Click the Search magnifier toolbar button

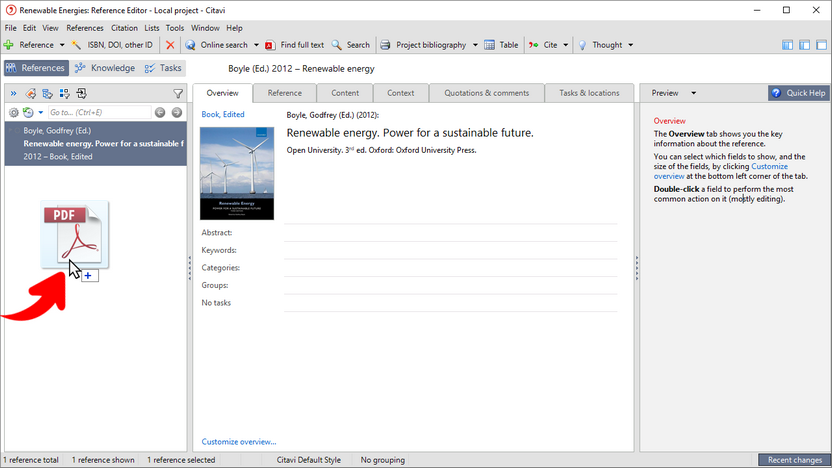click(351, 45)
